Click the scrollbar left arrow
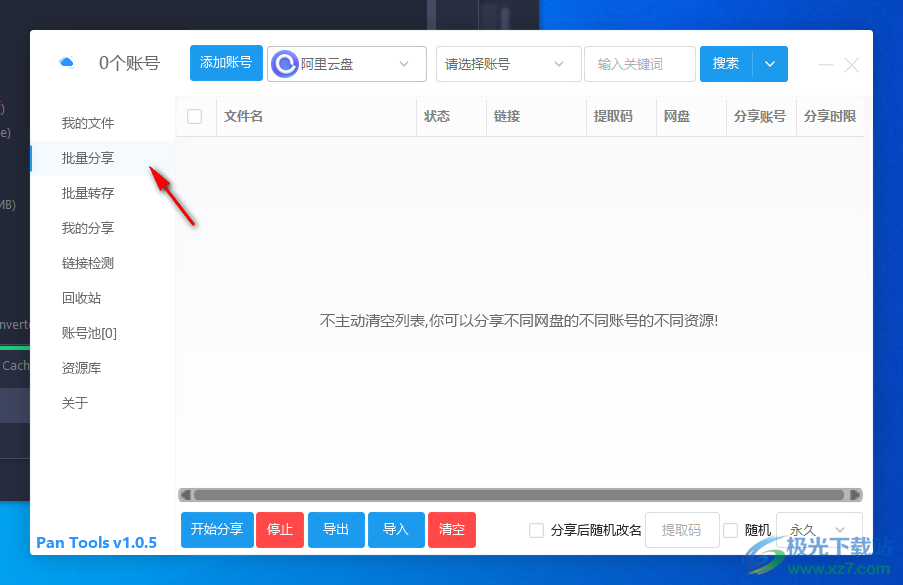 click(185, 495)
